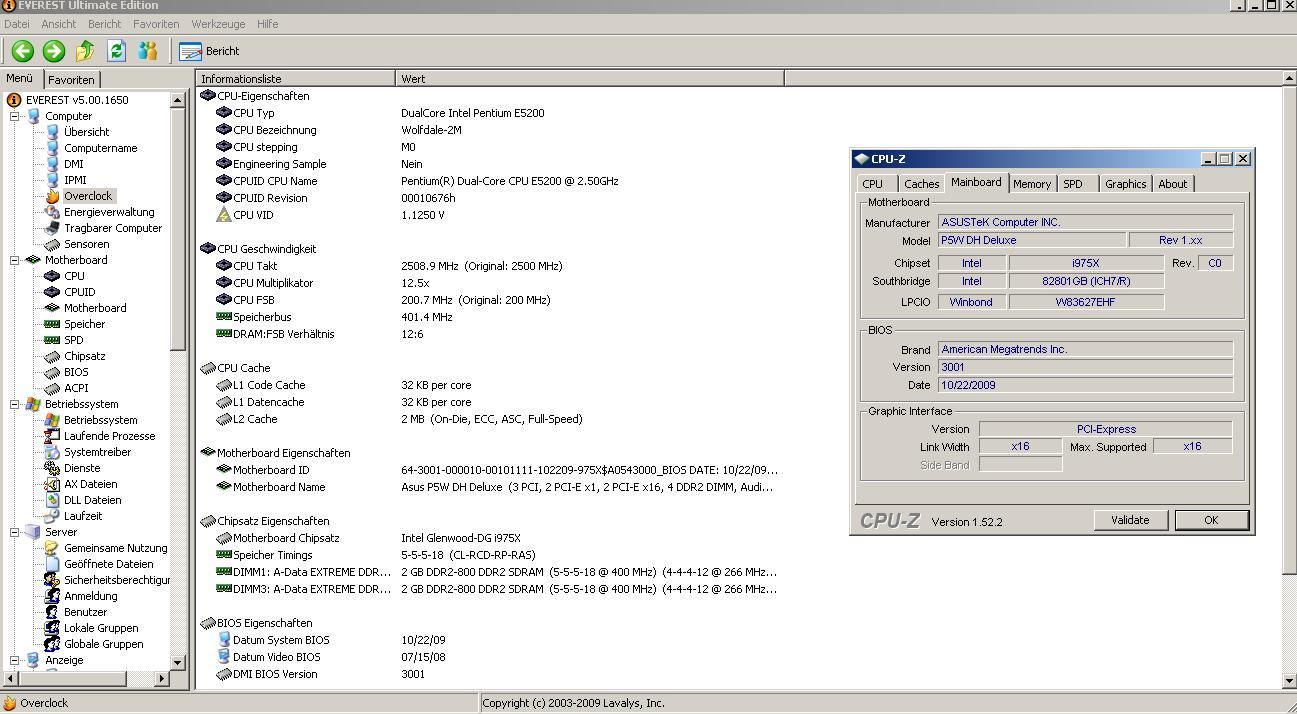Select Gemeinsame Nutzung under Server
Viewport: 1297px width, 714px height.
click(x=115, y=548)
